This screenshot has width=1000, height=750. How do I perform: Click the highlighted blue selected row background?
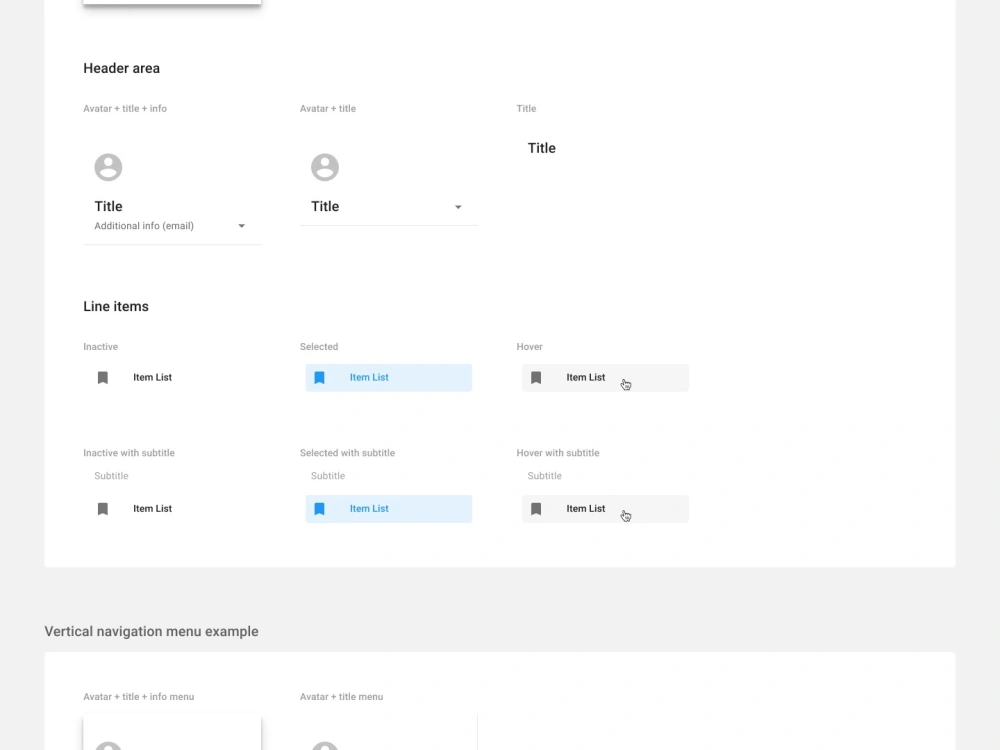430,377
